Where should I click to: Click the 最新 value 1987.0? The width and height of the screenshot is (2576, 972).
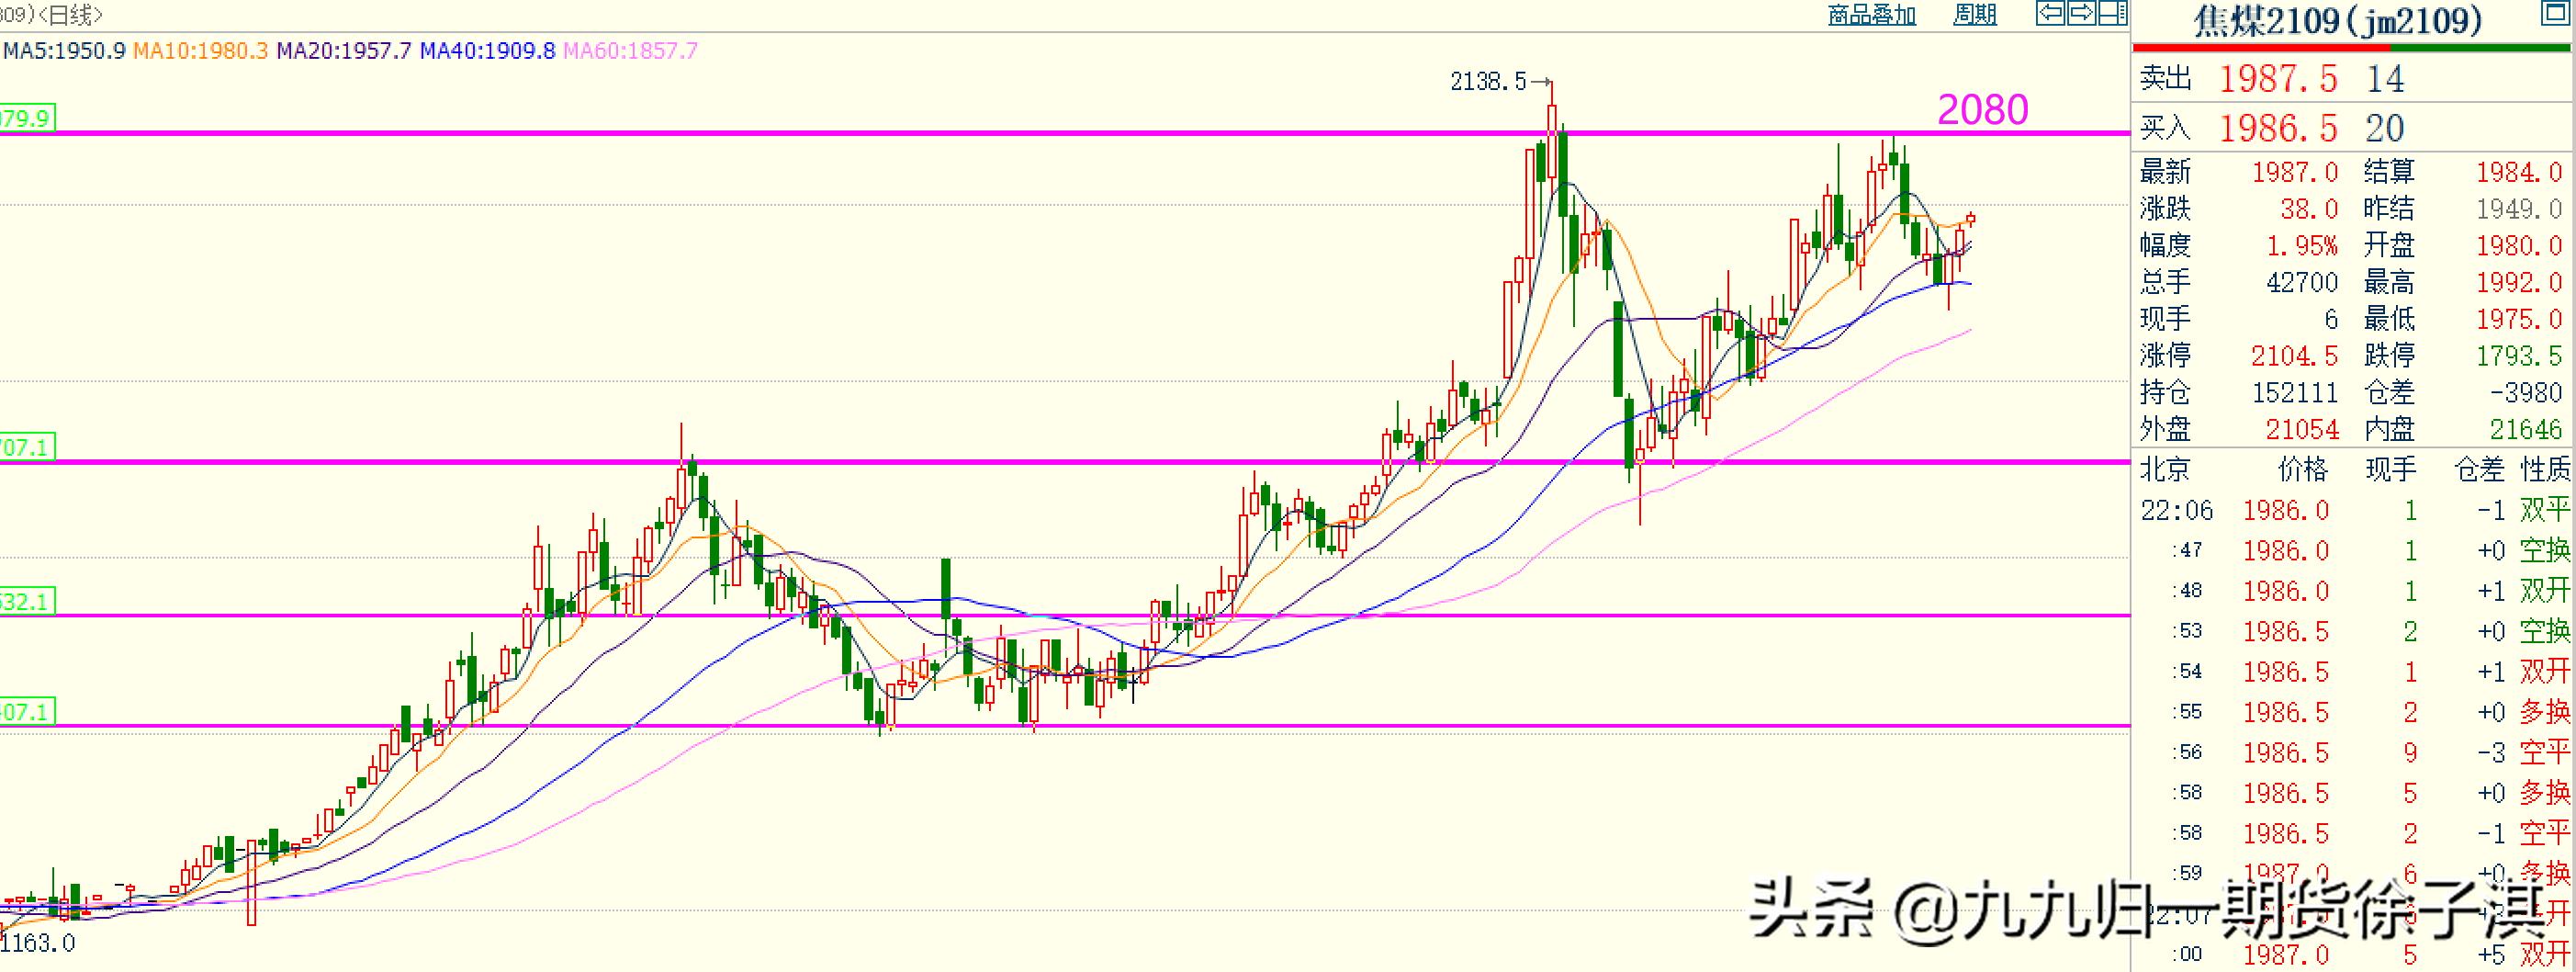click(2294, 173)
